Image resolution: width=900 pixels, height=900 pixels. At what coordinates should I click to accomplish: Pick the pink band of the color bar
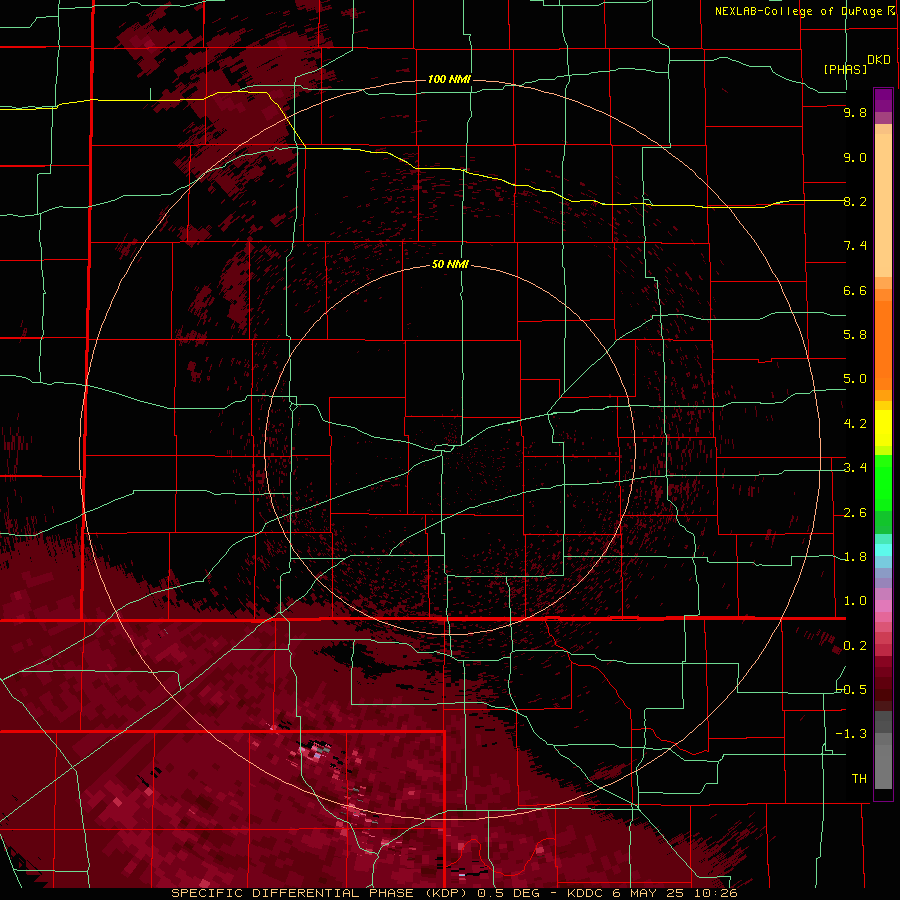(x=883, y=606)
